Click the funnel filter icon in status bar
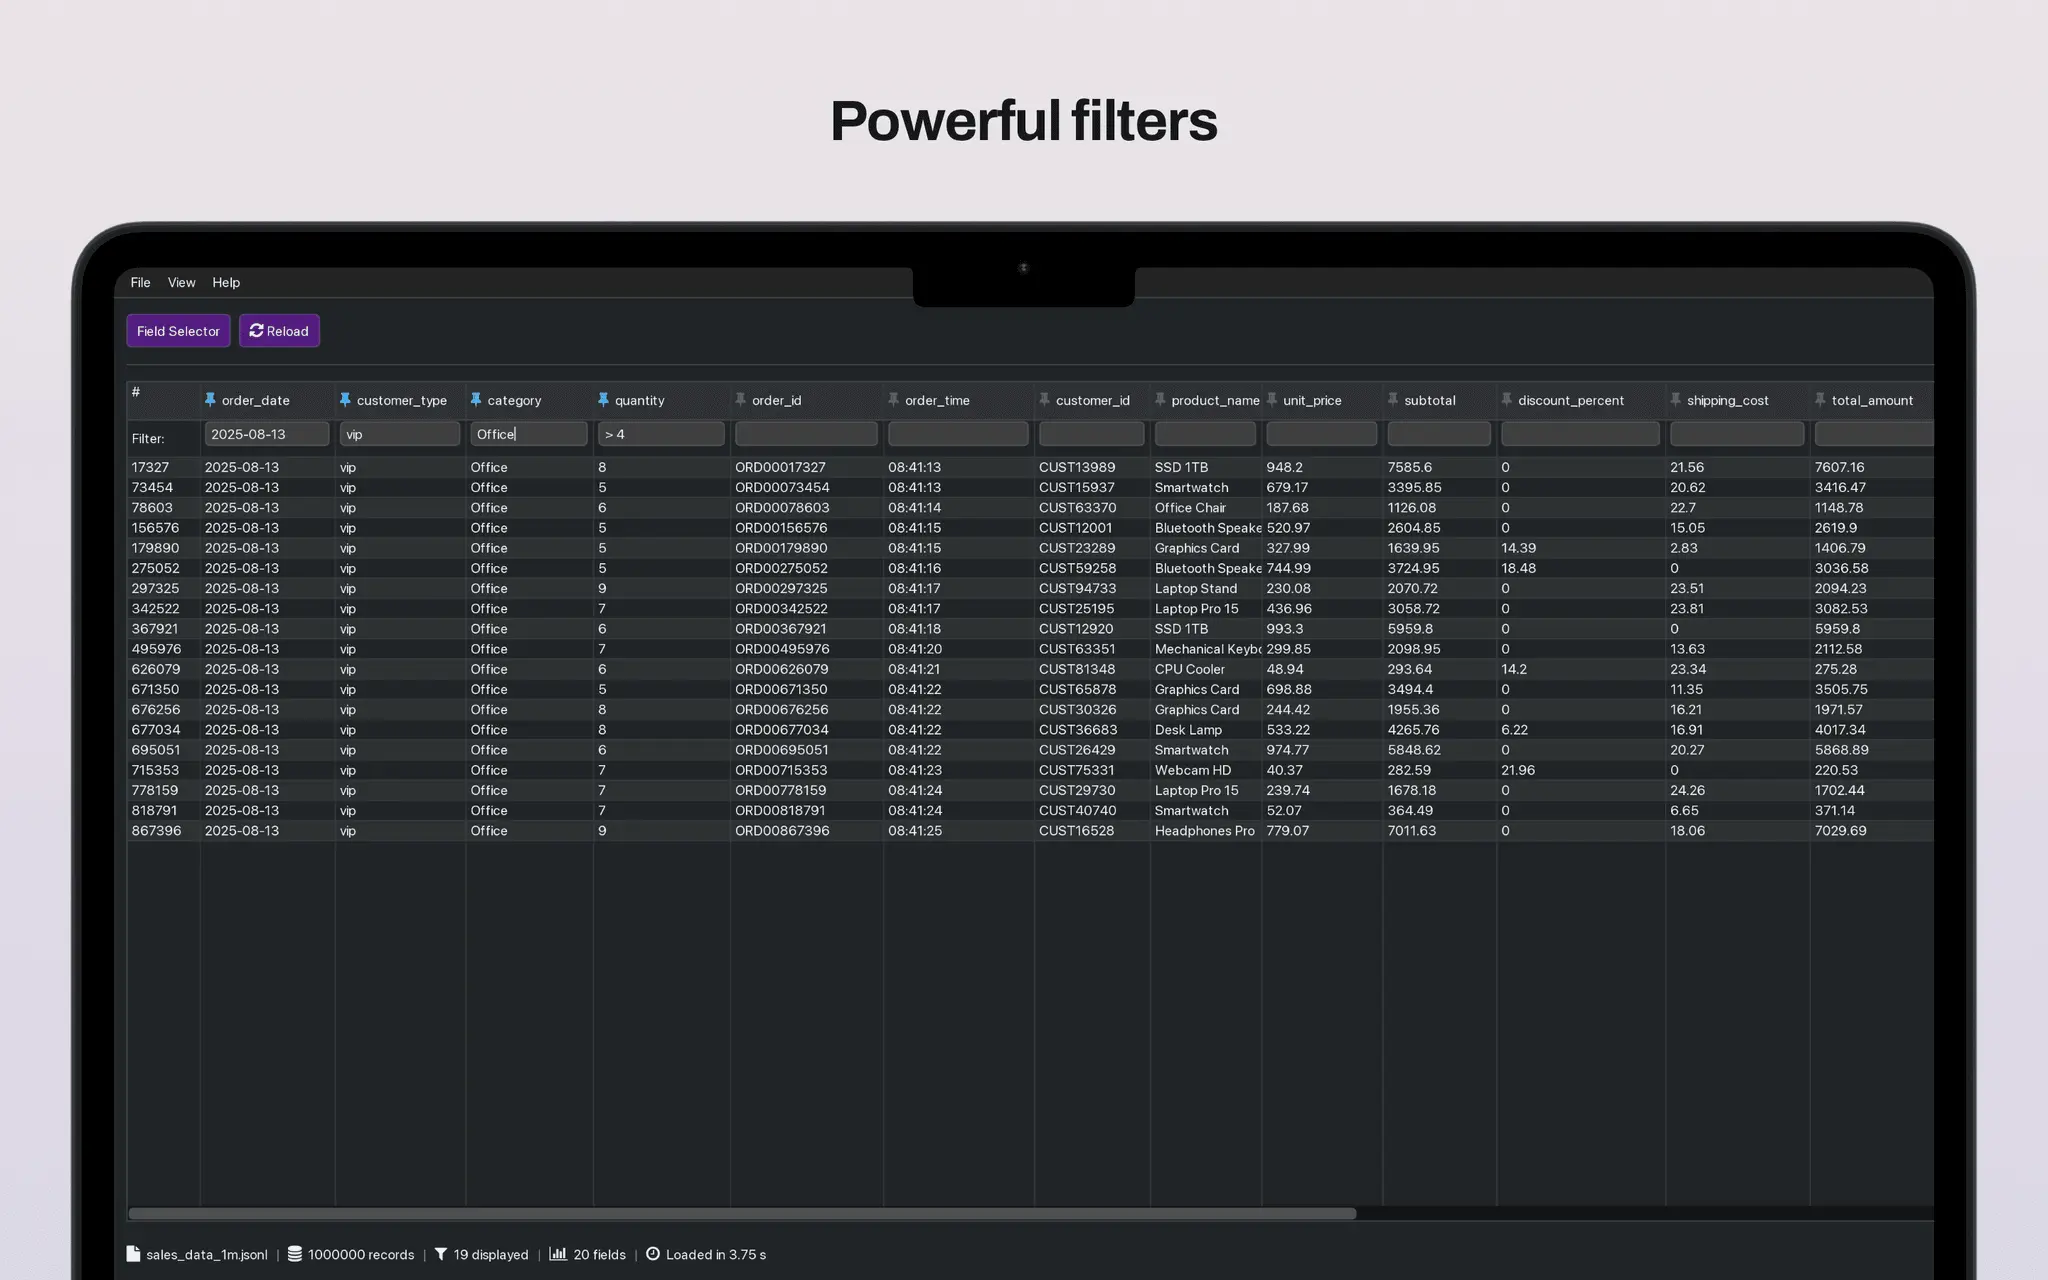This screenshot has width=2048, height=1280. tap(440, 1254)
